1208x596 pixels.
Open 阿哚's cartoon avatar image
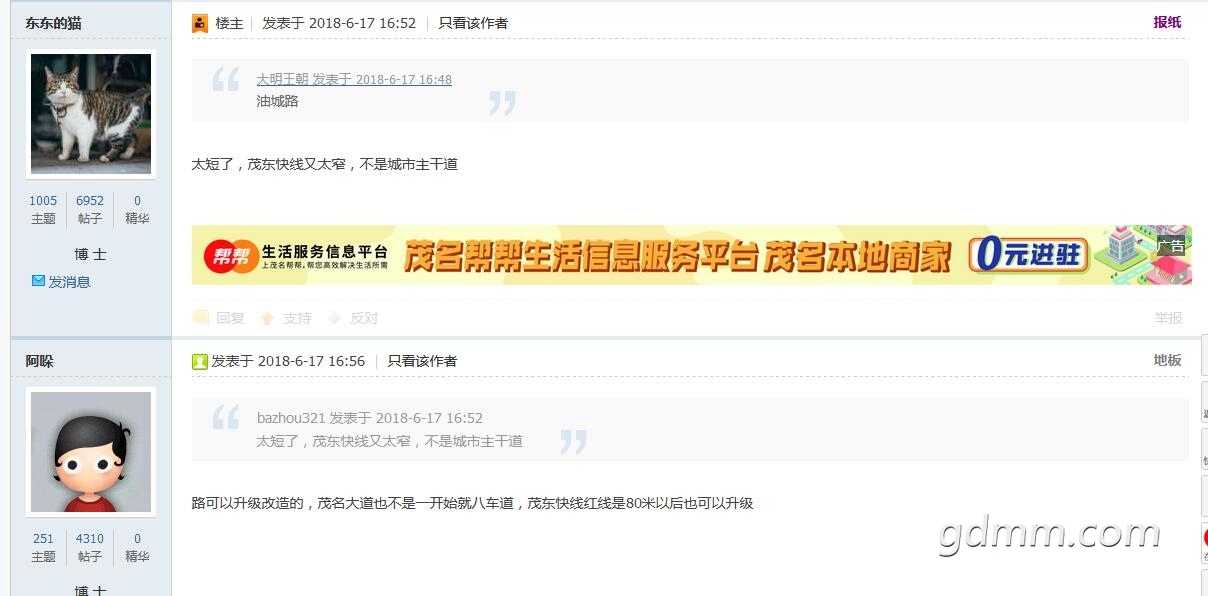click(x=91, y=452)
